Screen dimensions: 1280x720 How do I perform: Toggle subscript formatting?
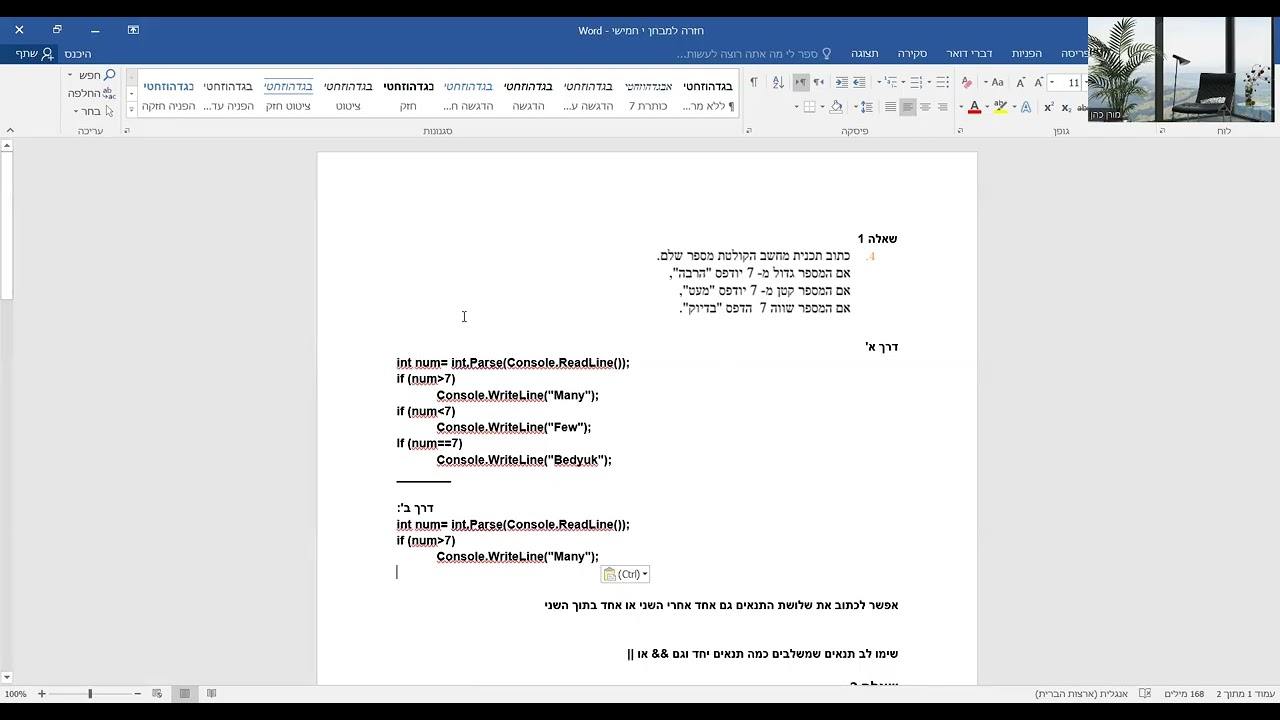pos(1066,107)
